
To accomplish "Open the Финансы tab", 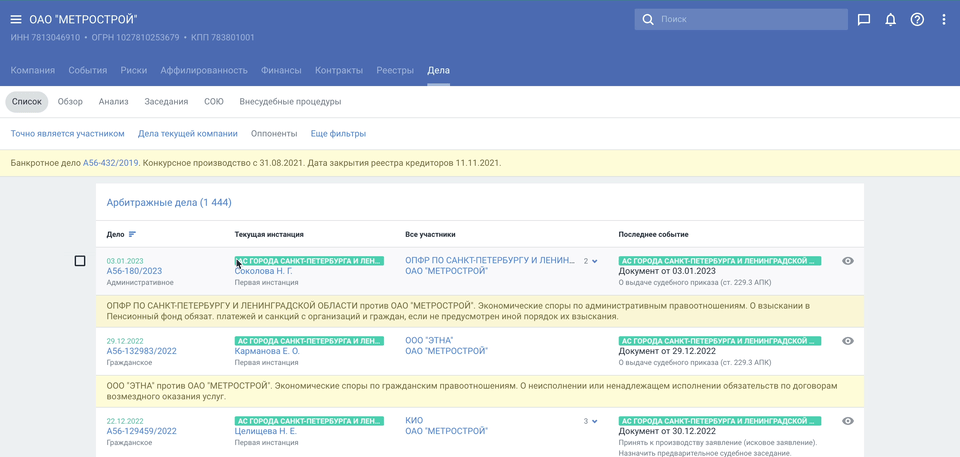I will click(281, 70).
